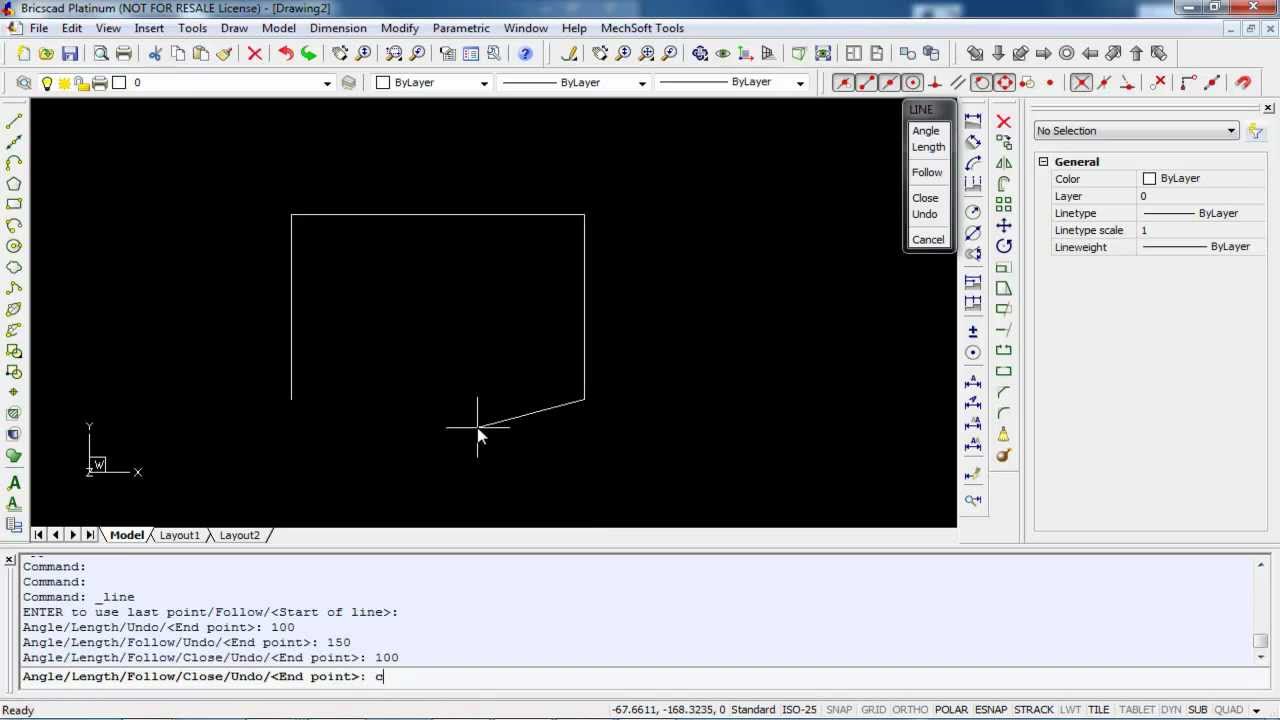The height and width of the screenshot is (720, 1280).
Task: Save the drawing with floppy icon
Action: pos(70,53)
